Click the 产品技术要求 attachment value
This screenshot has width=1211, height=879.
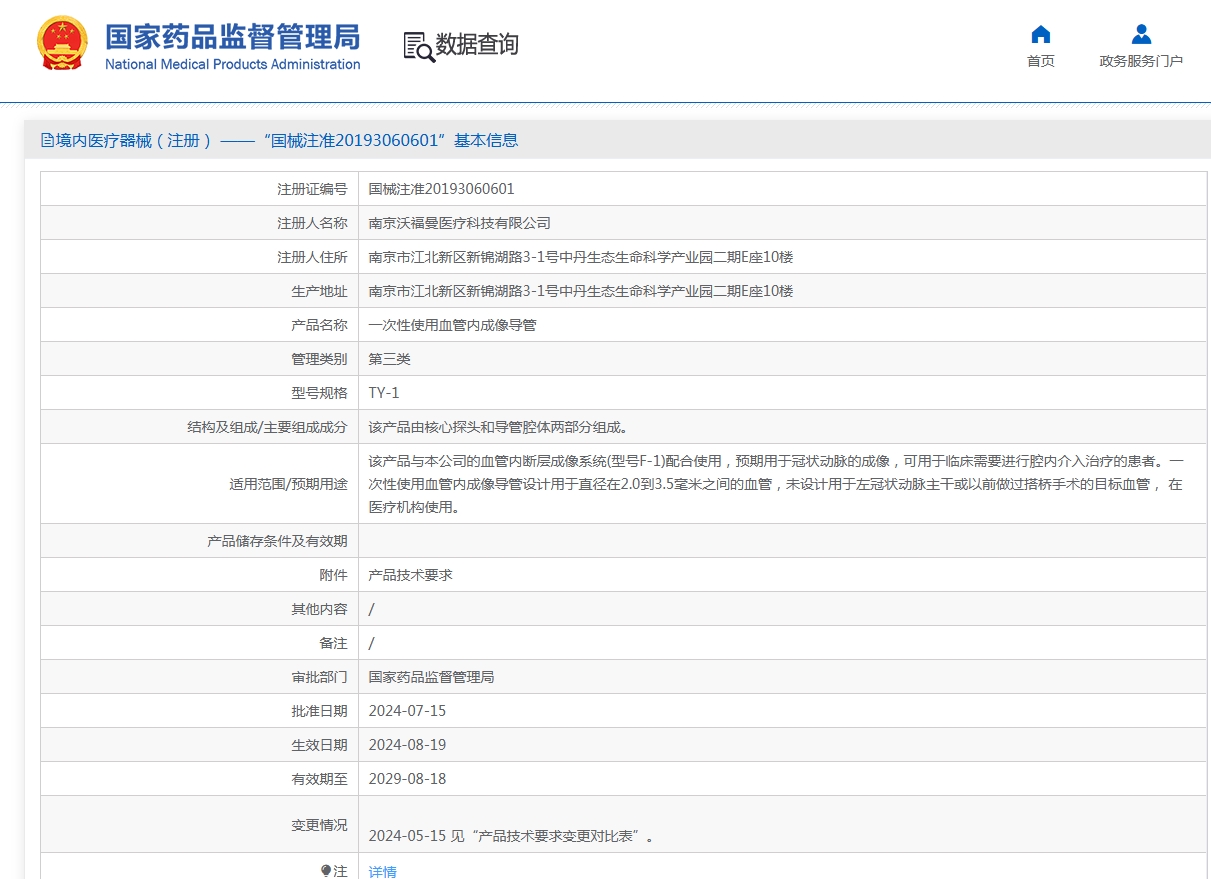click(x=411, y=575)
